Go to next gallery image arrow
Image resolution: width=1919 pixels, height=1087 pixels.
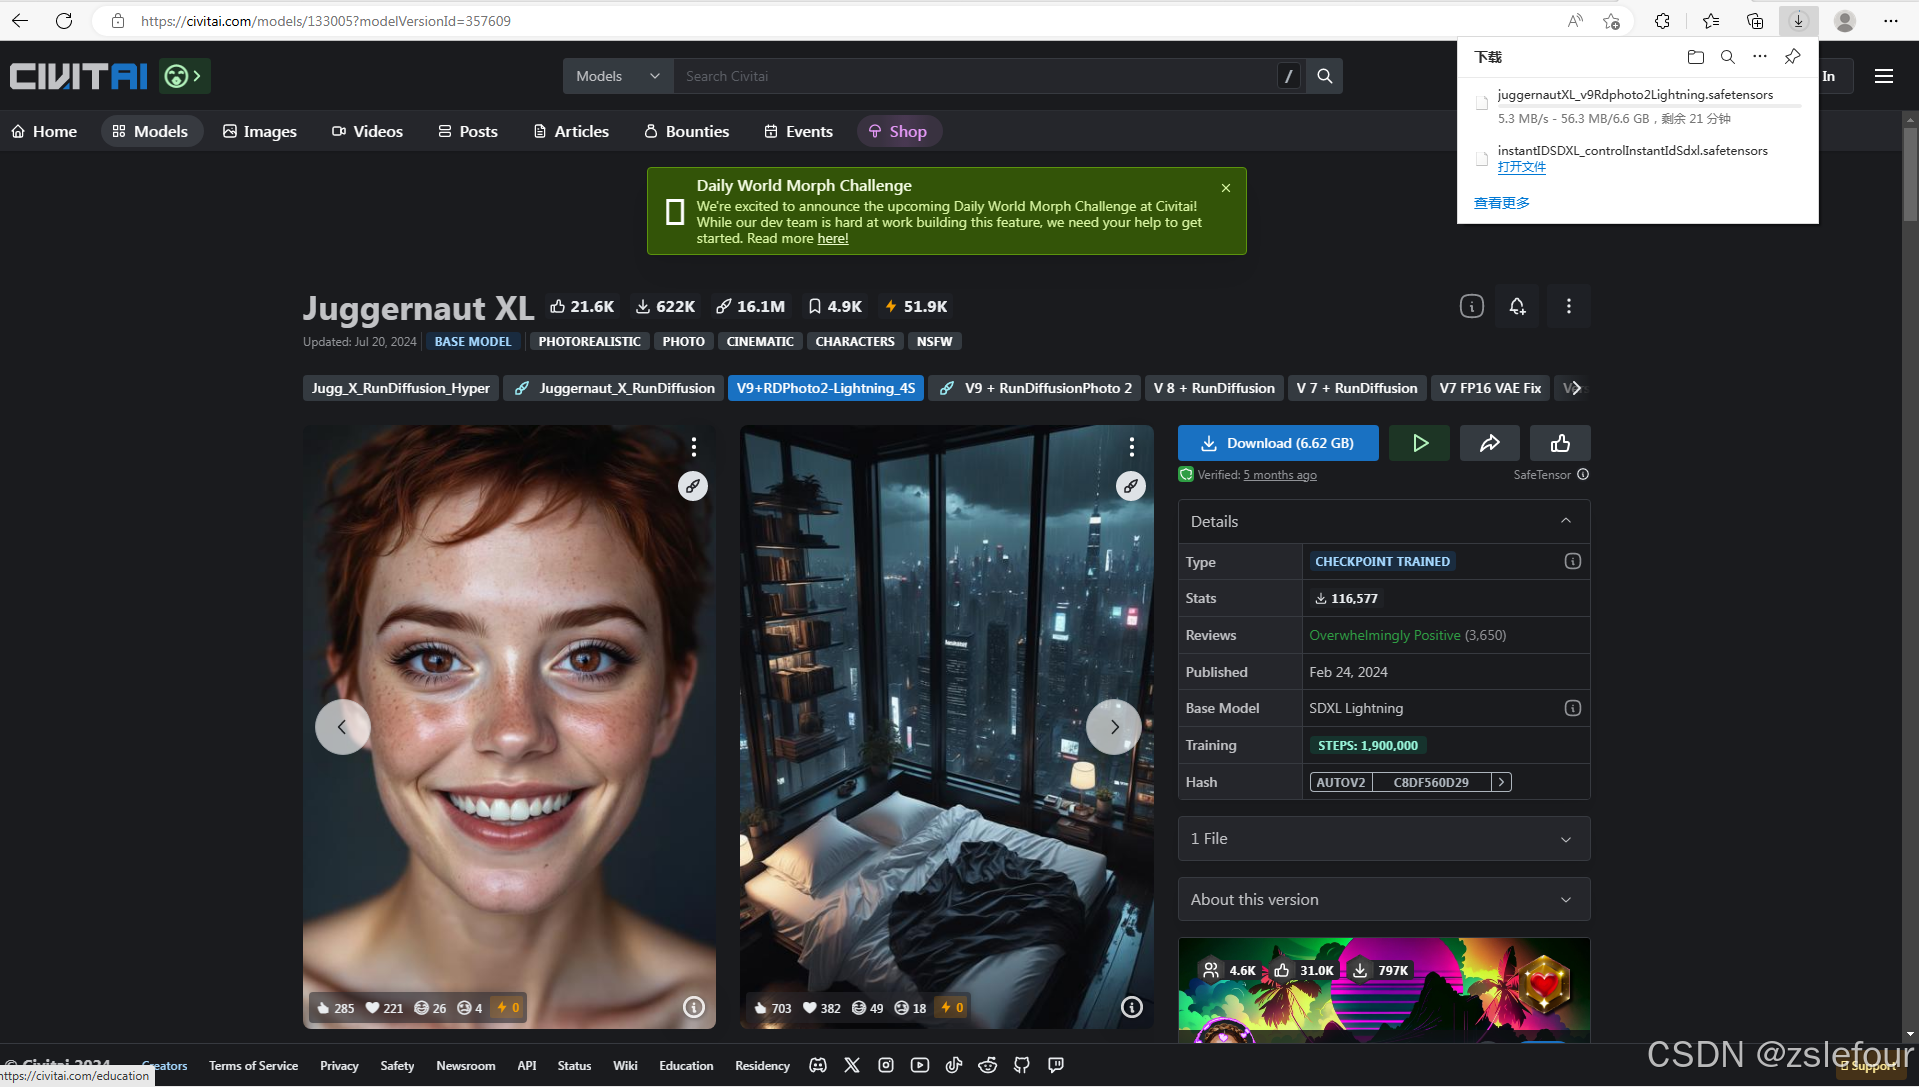pos(1114,727)
